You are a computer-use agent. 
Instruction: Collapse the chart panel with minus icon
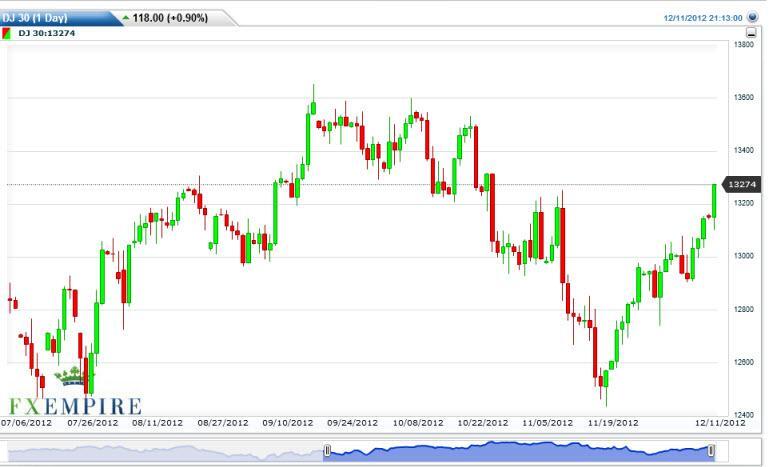(x=751, y=33)
